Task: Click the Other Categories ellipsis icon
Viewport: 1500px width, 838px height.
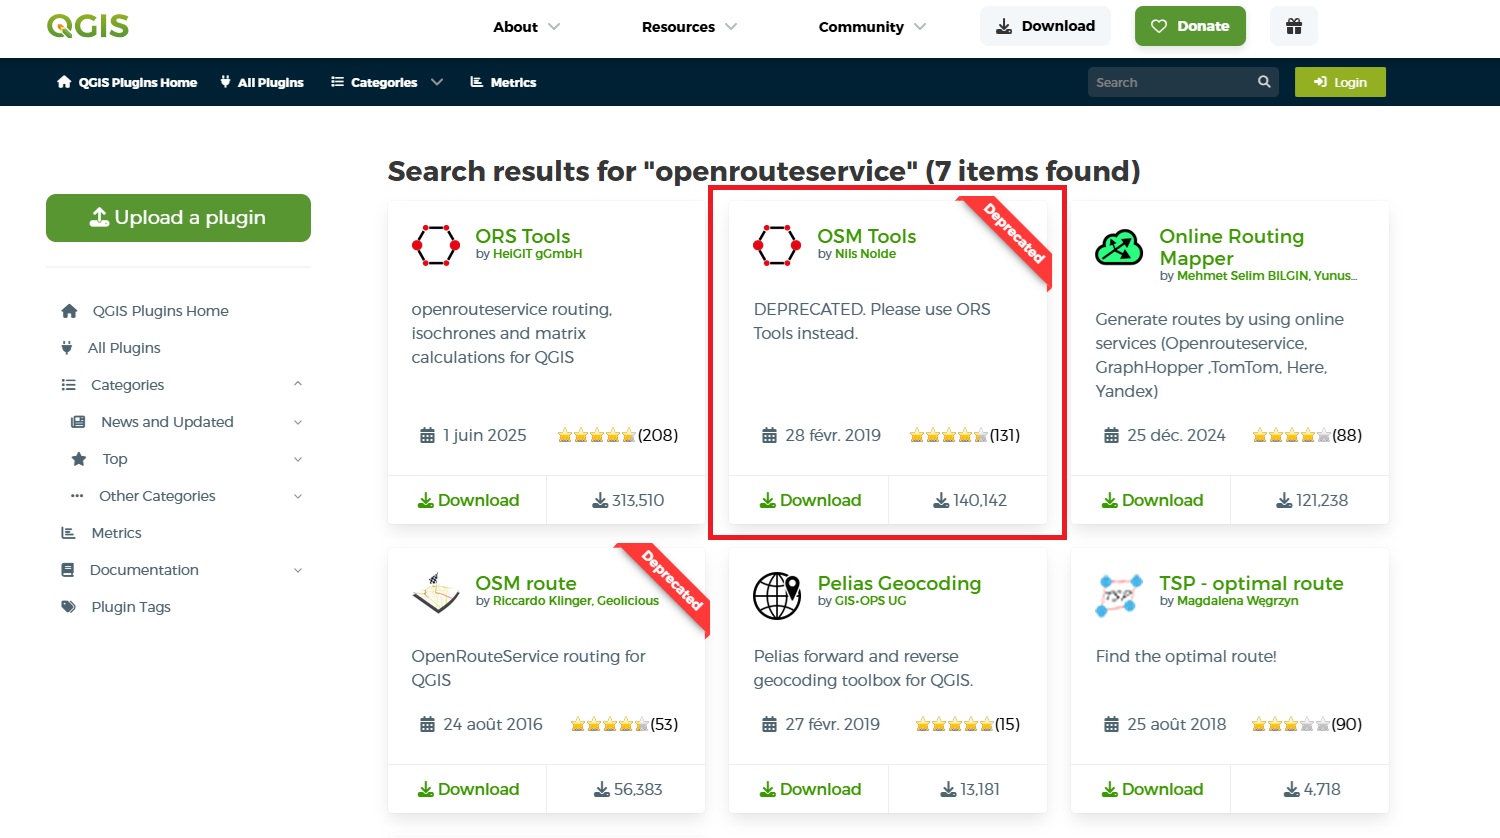Action: coord(77,496)
